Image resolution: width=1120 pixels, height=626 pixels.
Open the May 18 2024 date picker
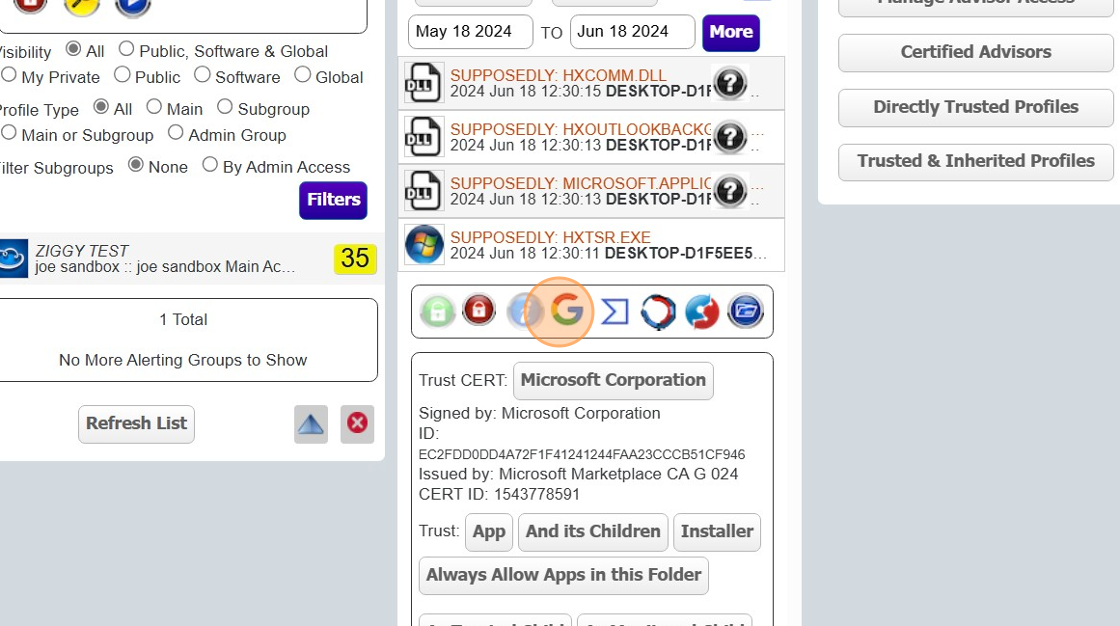[x=469, y=31]
